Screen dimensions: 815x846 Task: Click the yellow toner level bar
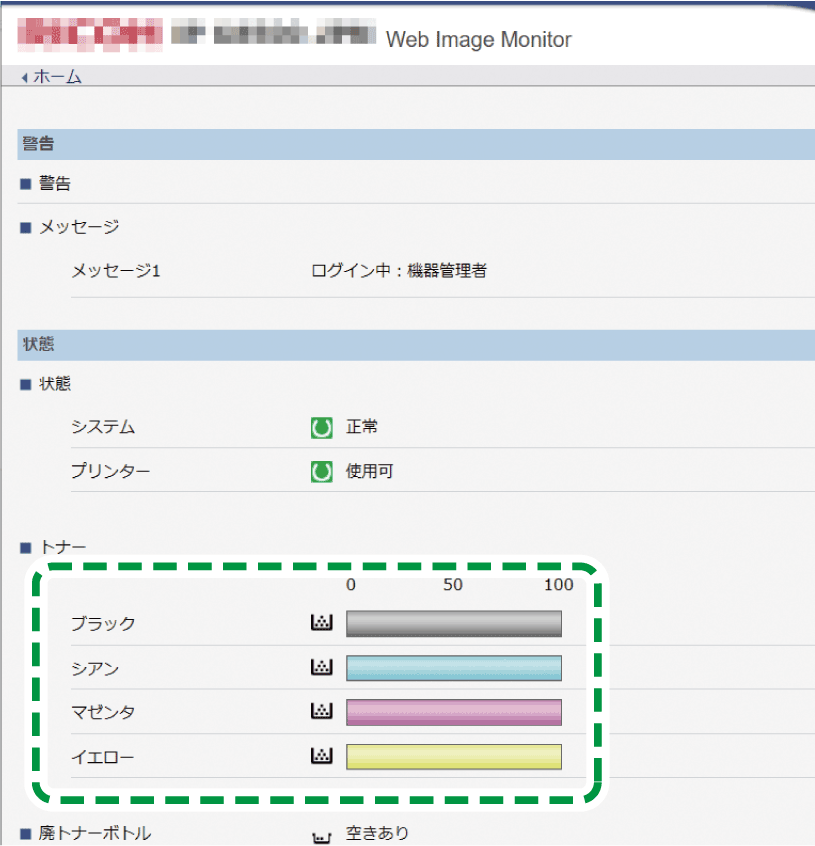[x=453, y=757]
